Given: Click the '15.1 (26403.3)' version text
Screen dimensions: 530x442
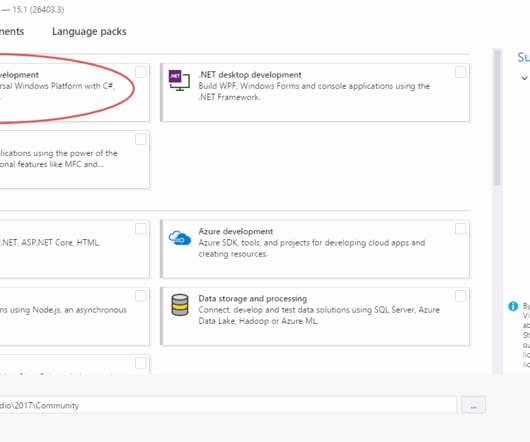Looking at the screenshot, I should pyautogui.click(x=38, y=9).
